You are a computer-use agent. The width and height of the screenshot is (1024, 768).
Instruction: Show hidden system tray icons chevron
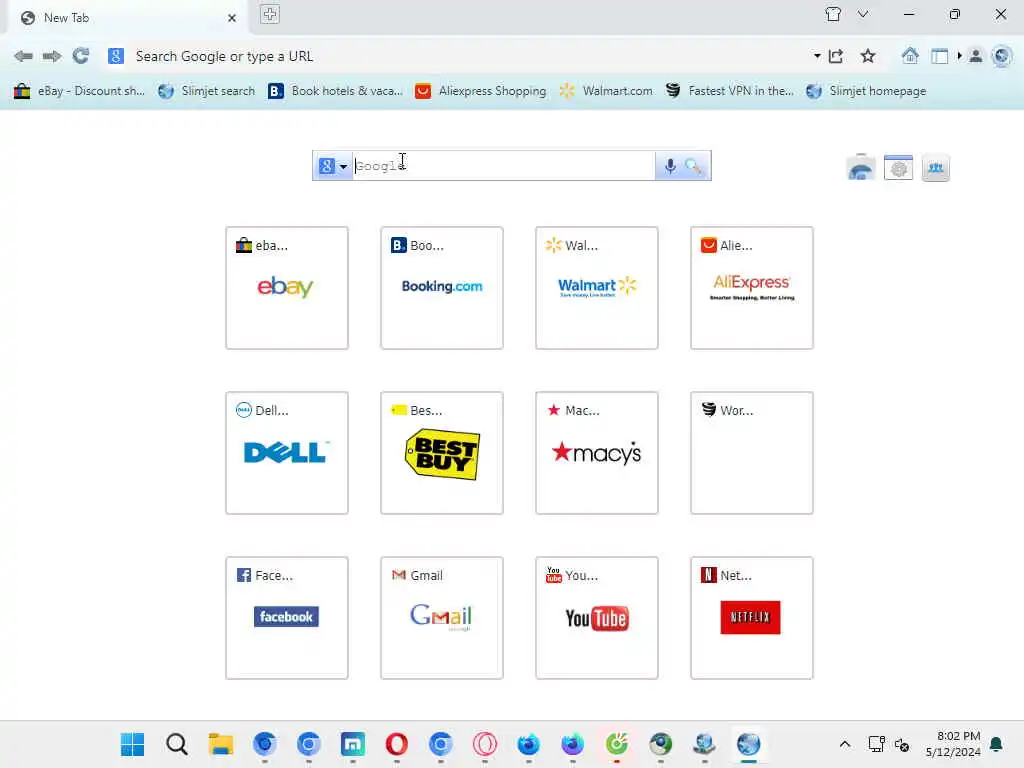point(844,744)
